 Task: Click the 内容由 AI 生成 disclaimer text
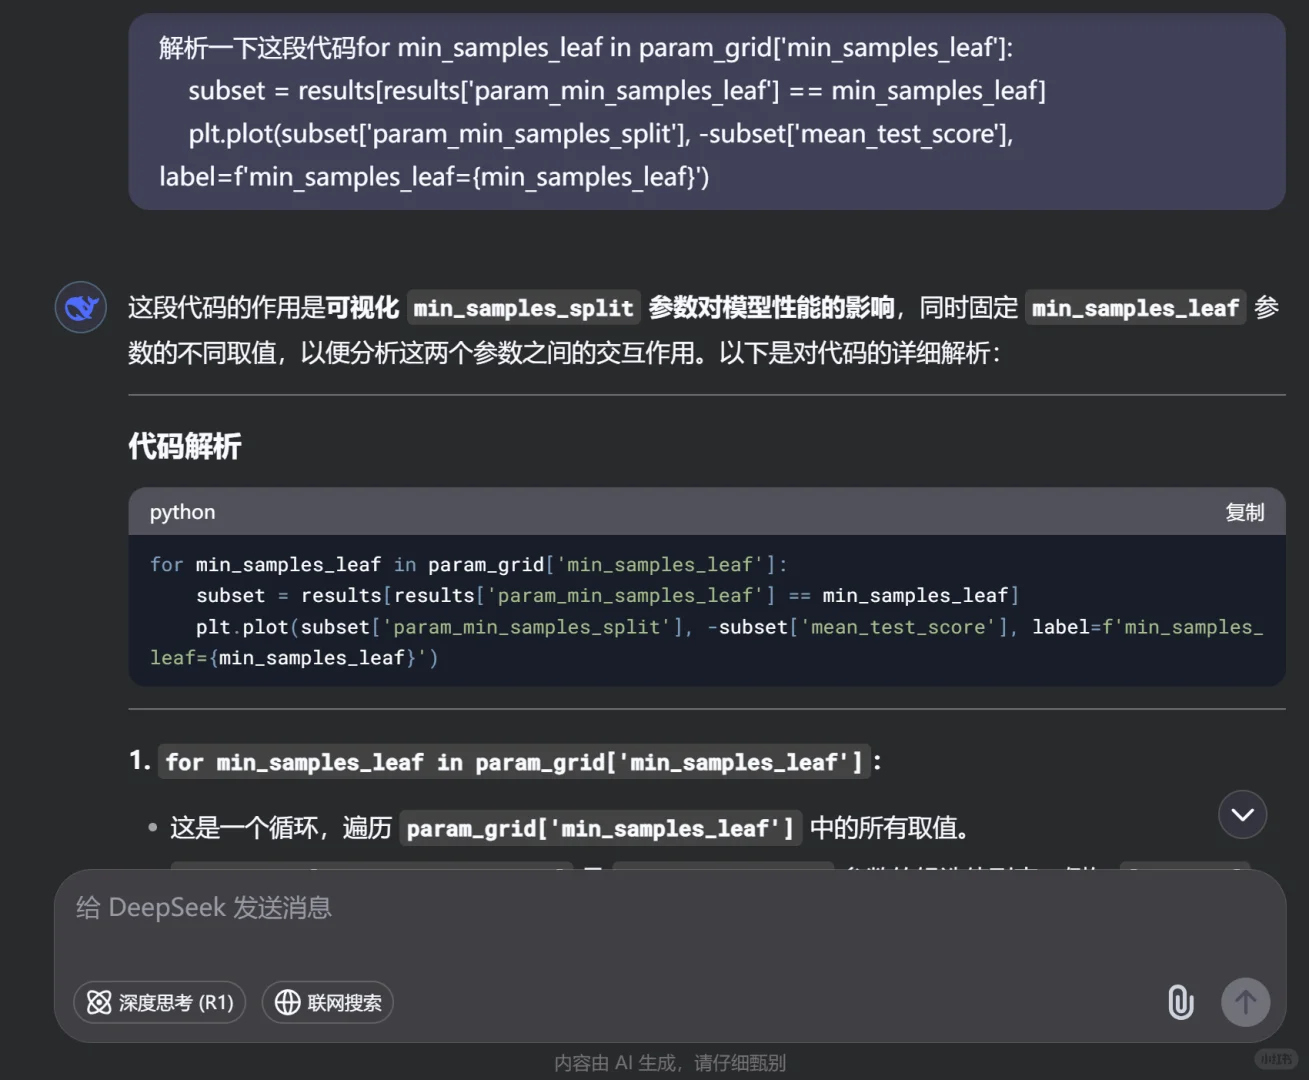(x=671, y=1063)
